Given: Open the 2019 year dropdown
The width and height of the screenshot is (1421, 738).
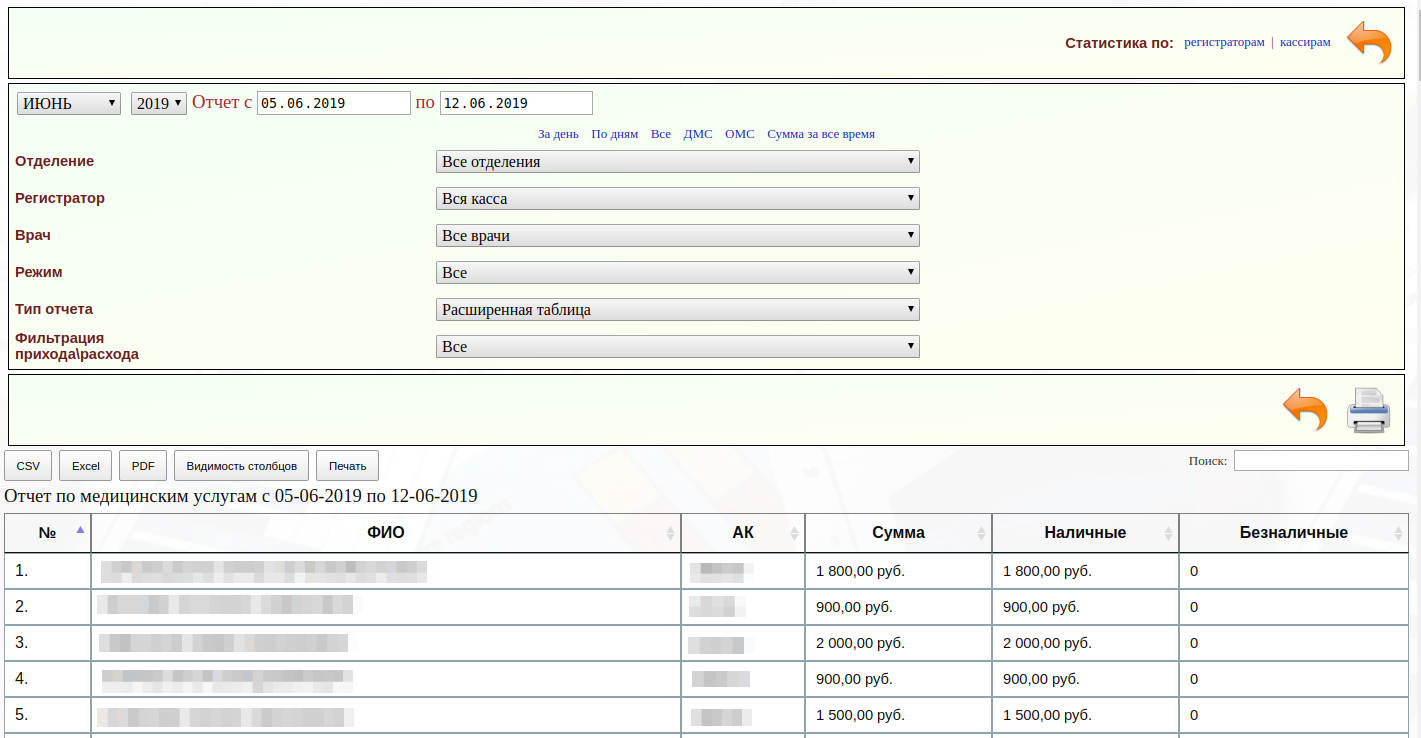Looking at the screenshot, I should [x=158, y=104].
